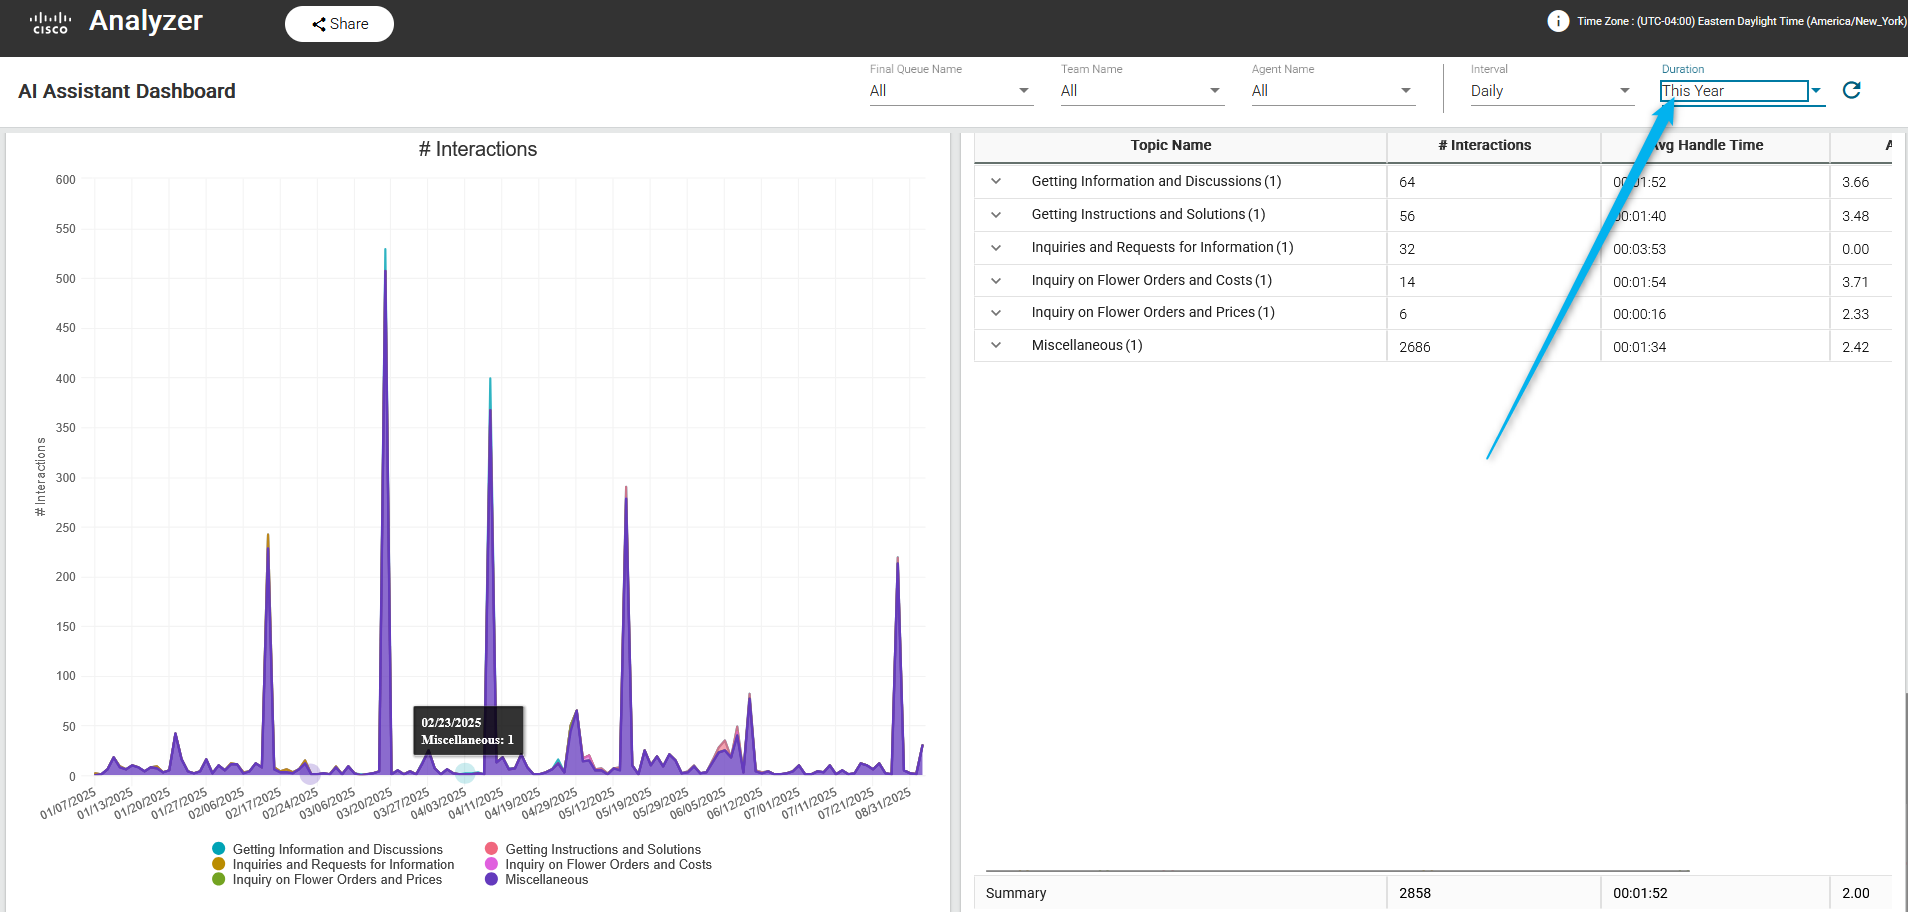Viewport: 1908px width, 912px height.
Task: Sort by # Interactions column header
Action: pyautogui.click(x=1484, y=146)
